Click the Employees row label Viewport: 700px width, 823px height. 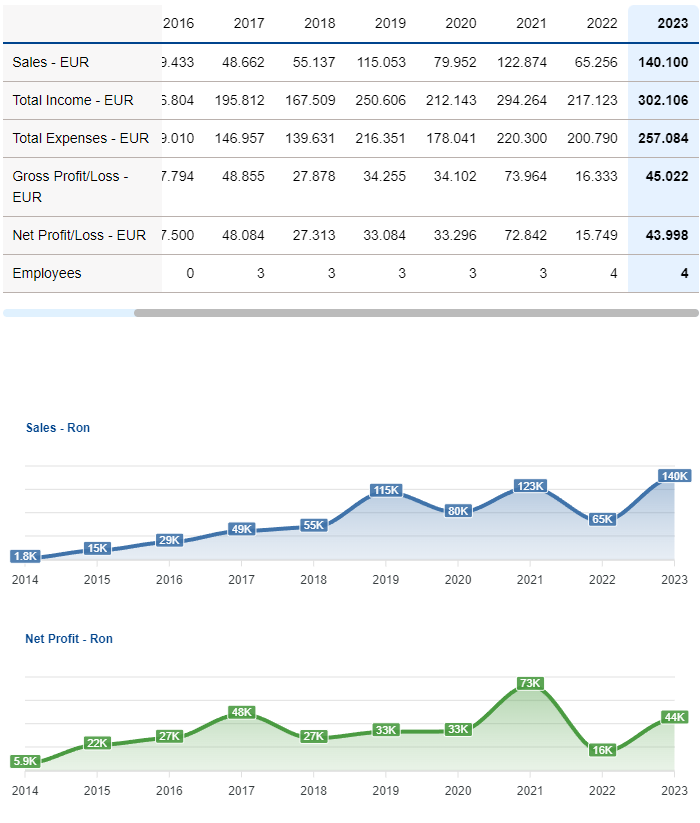47,273
